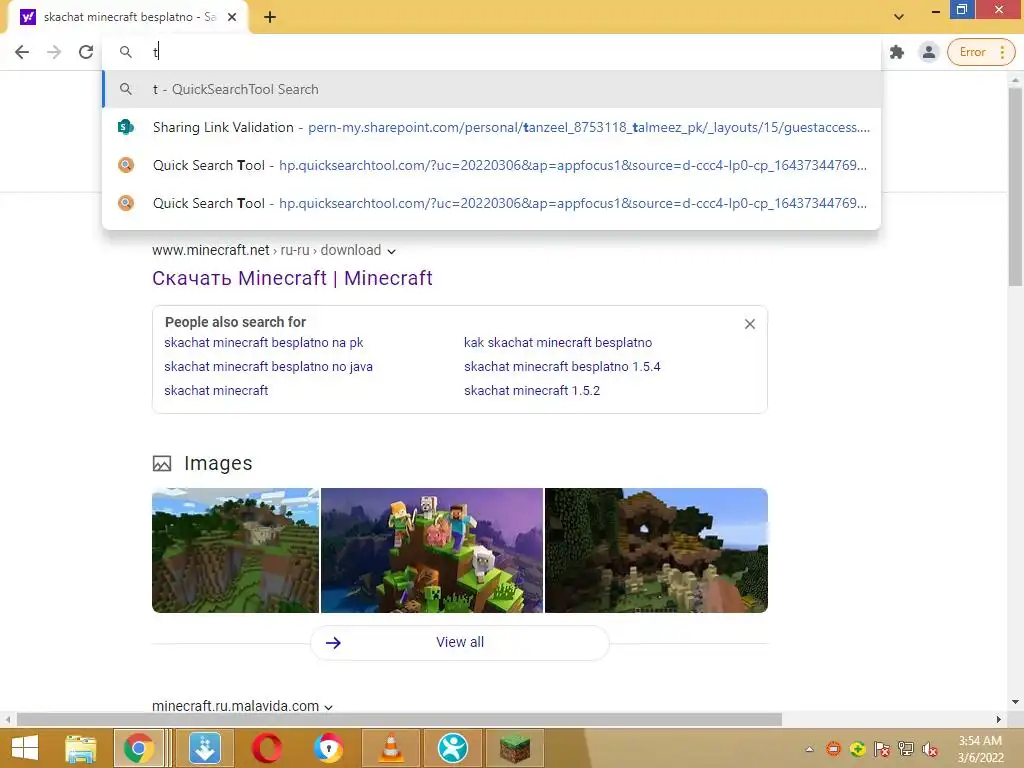The width and height of the screenshot is (1024, 768).
Task: Launch Opera from the taskbar
Action: (x=266, y=748)
